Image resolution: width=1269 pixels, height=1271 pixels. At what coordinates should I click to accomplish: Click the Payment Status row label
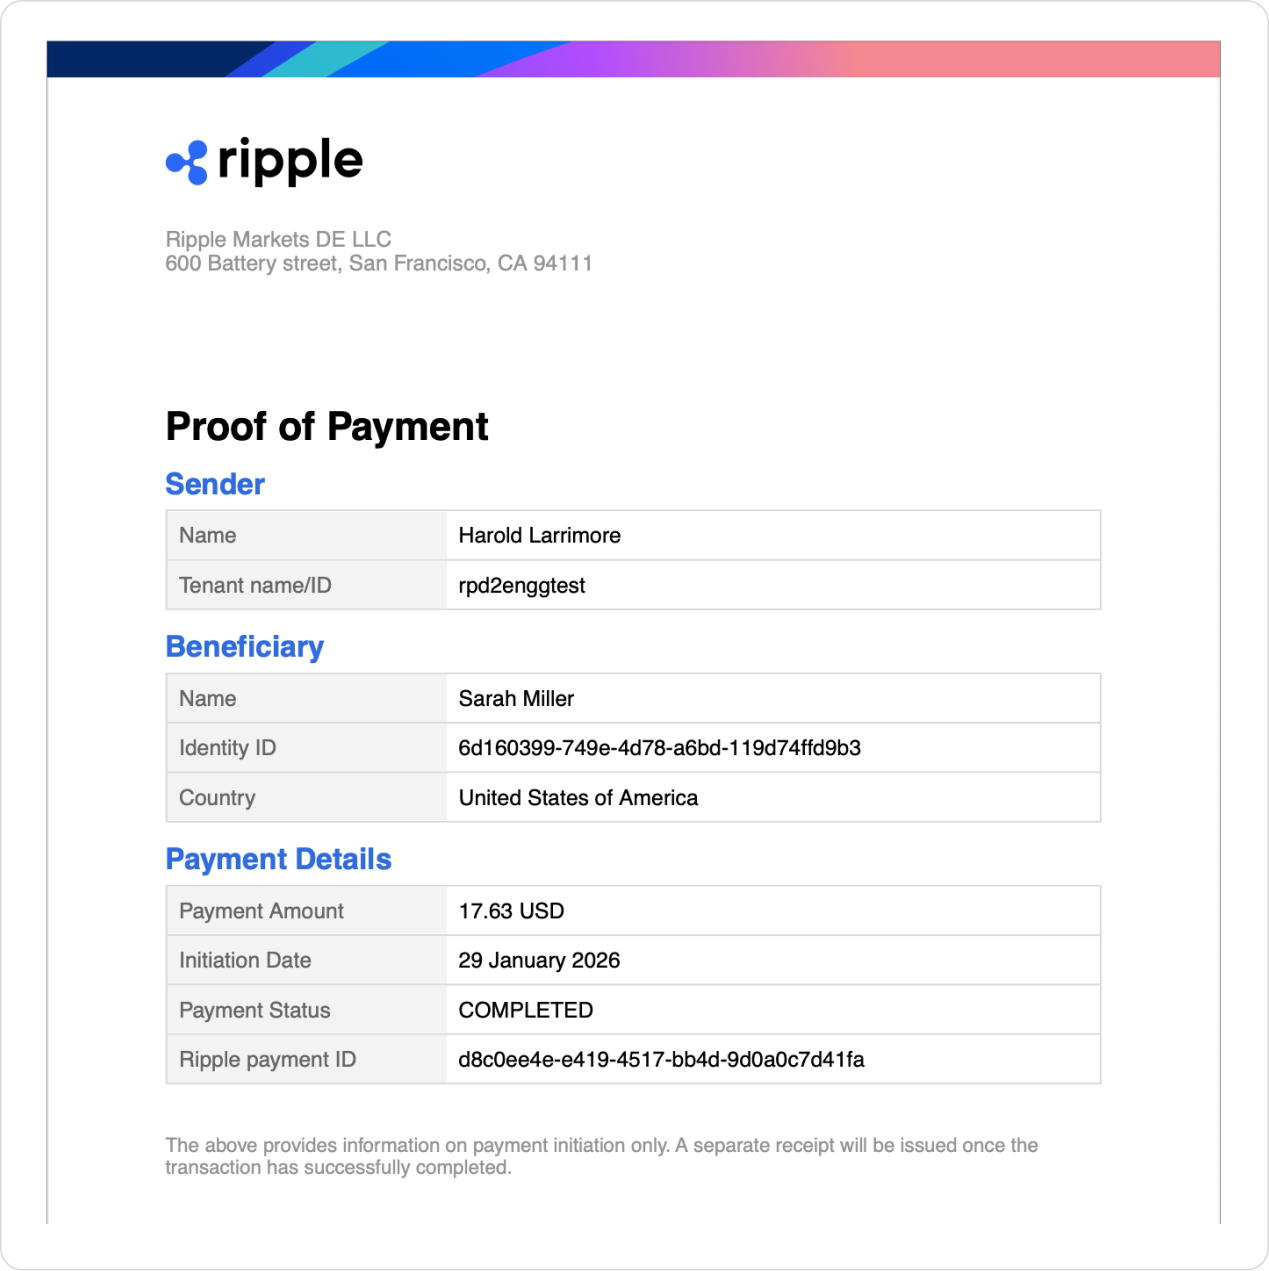pyautogui.click(x=254, y=1010)
